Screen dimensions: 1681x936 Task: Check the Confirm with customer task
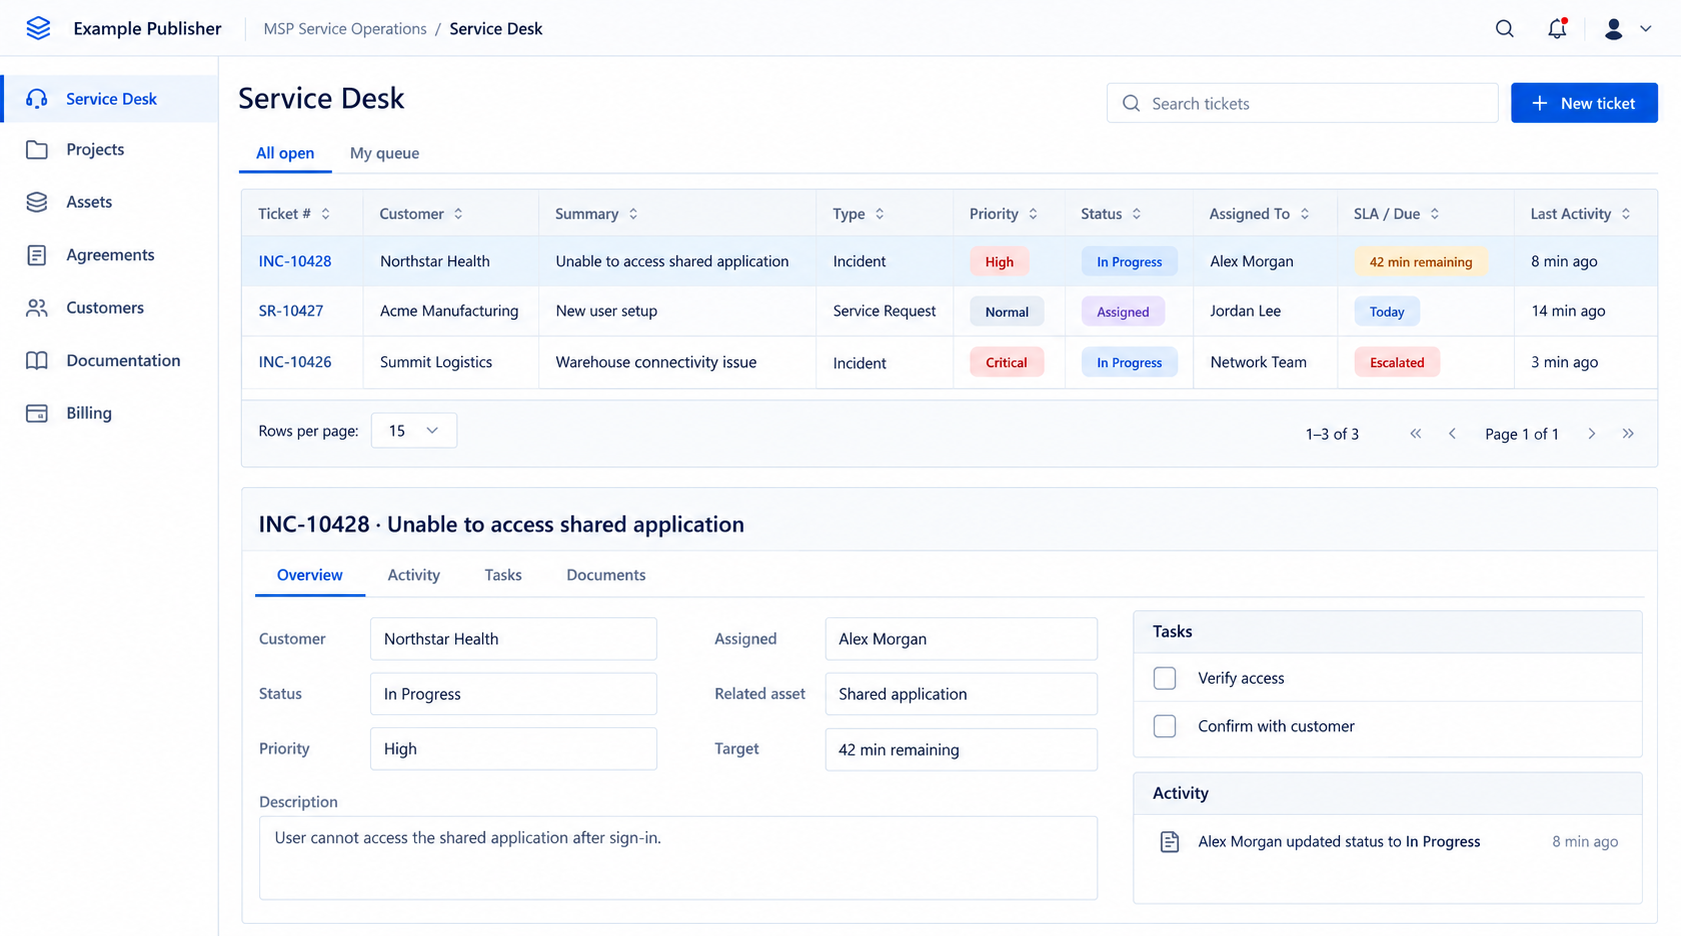pyautogui.click(x=1164, y=726)
